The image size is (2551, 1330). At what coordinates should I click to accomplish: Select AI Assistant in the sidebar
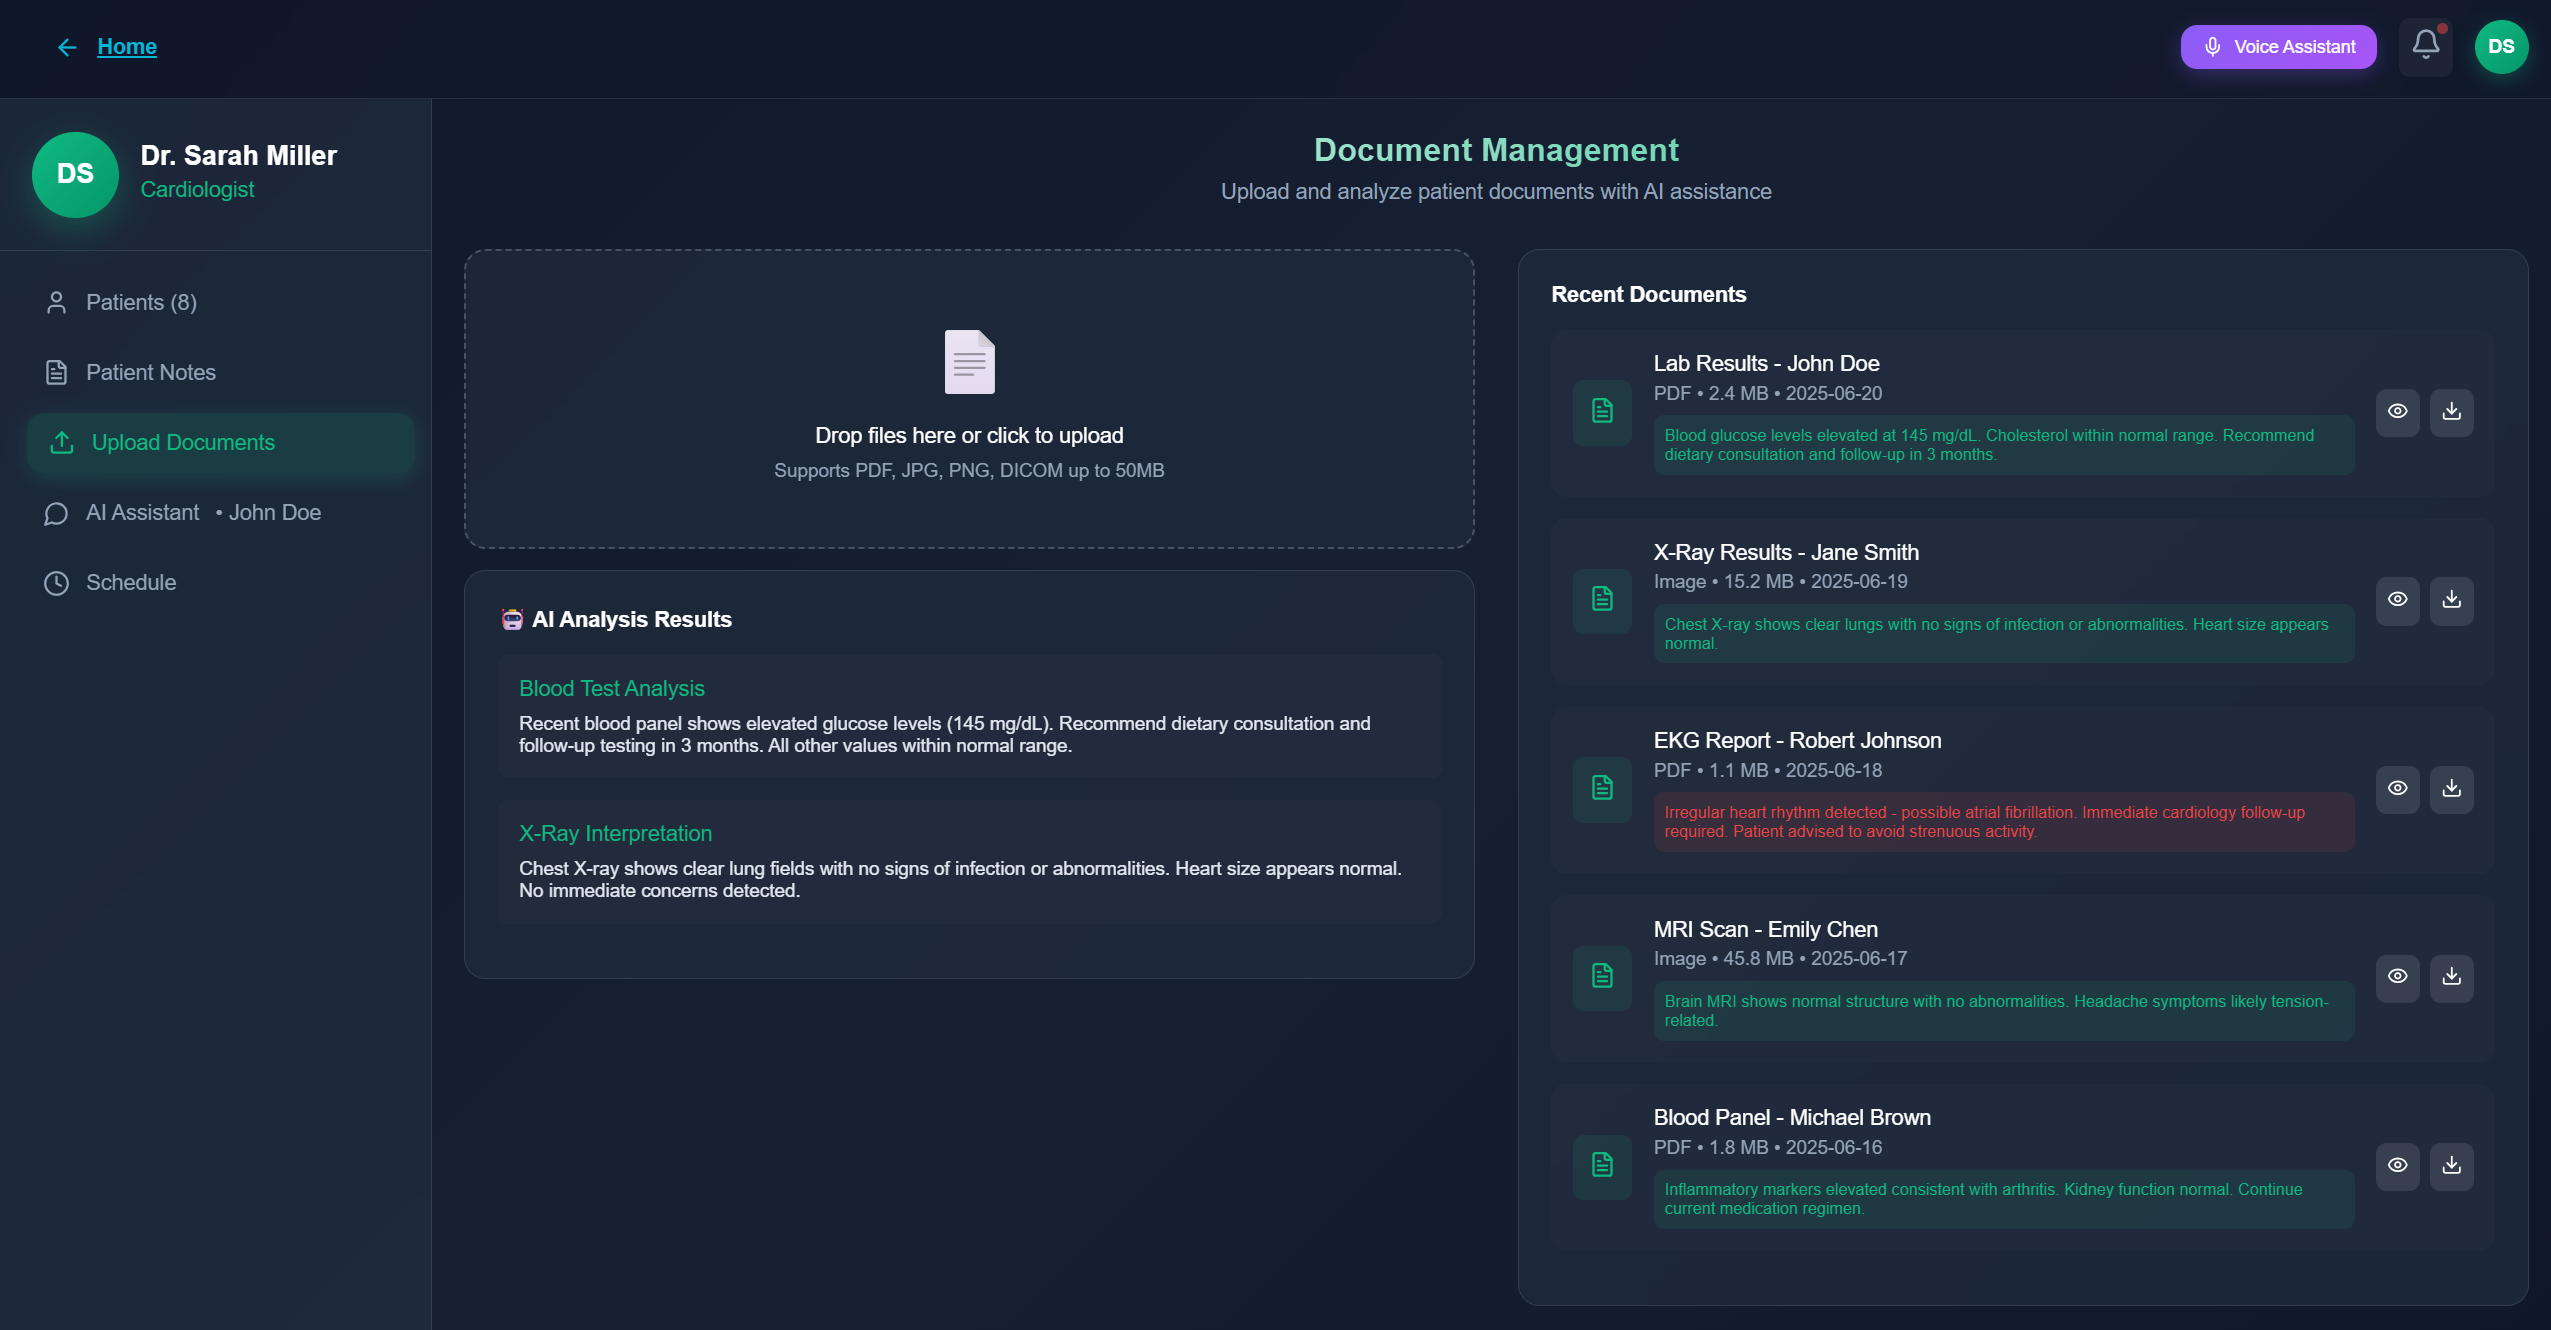143,513
